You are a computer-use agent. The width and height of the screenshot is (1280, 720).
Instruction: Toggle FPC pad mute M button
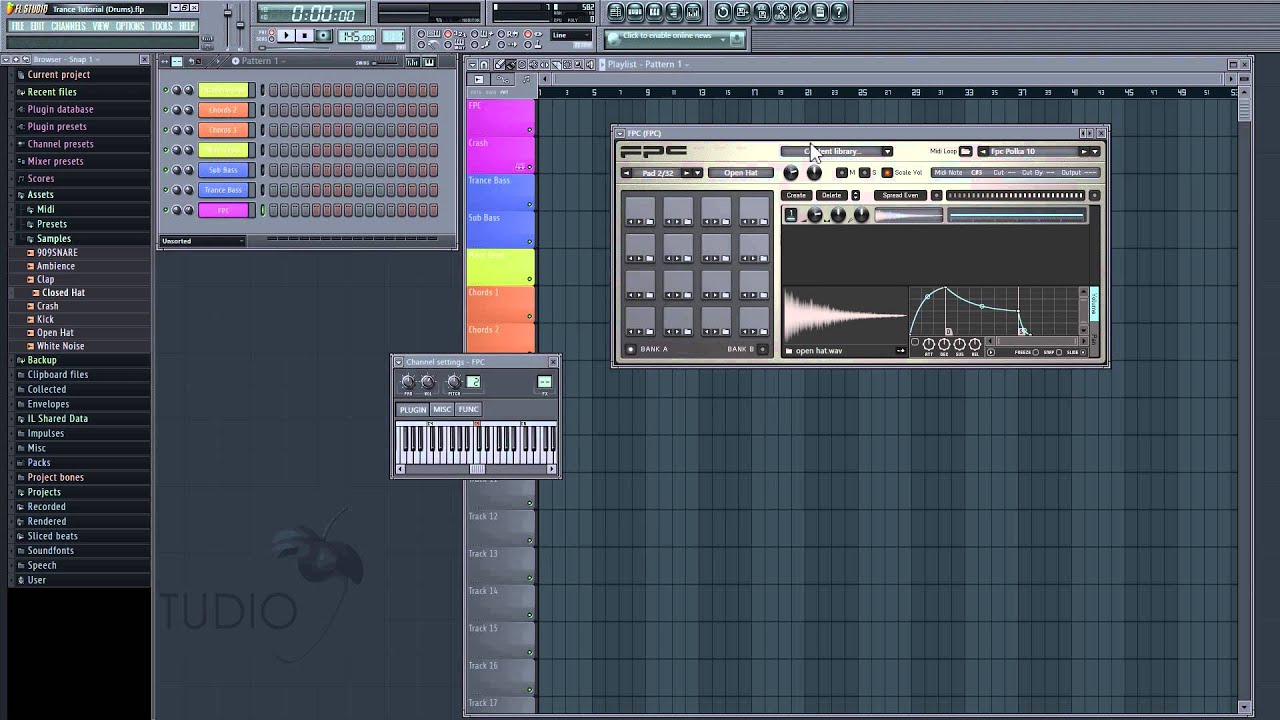click(x=841, y=173)
